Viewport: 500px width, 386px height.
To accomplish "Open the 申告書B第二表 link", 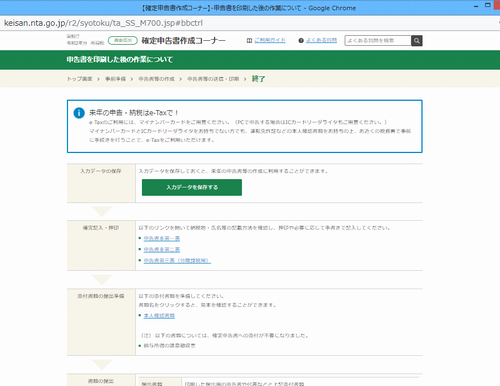I will click(162, 250).
